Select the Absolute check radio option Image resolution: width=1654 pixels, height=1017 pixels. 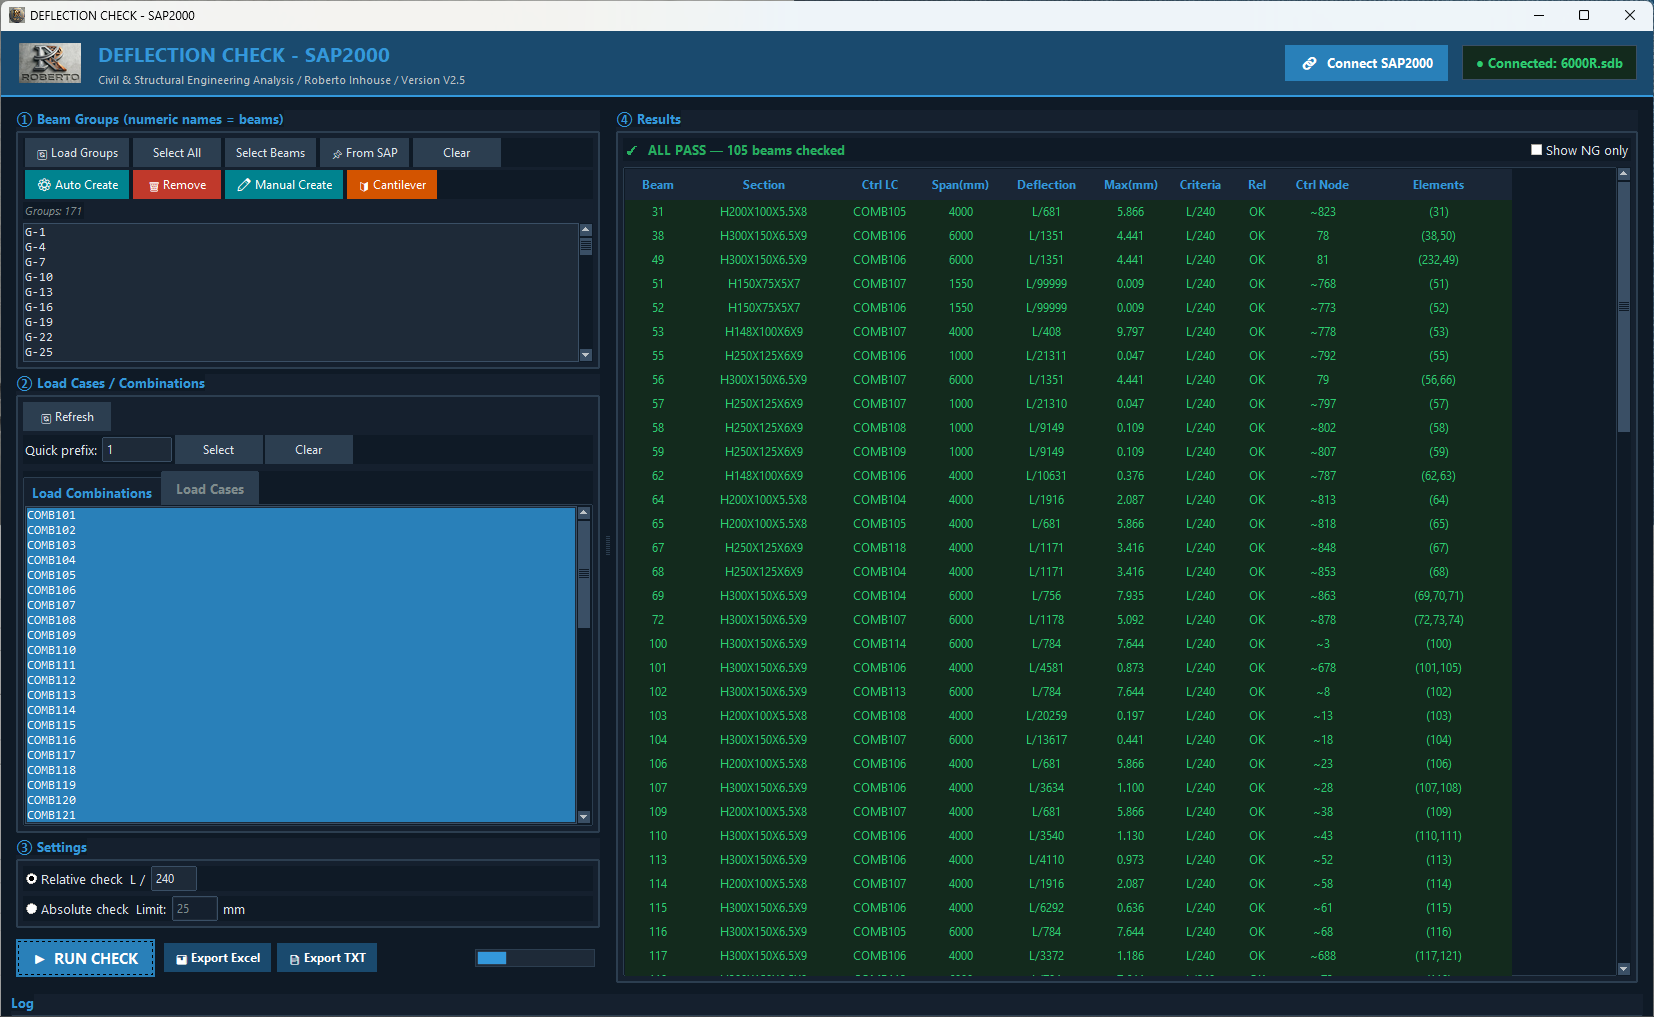[32, 909]
